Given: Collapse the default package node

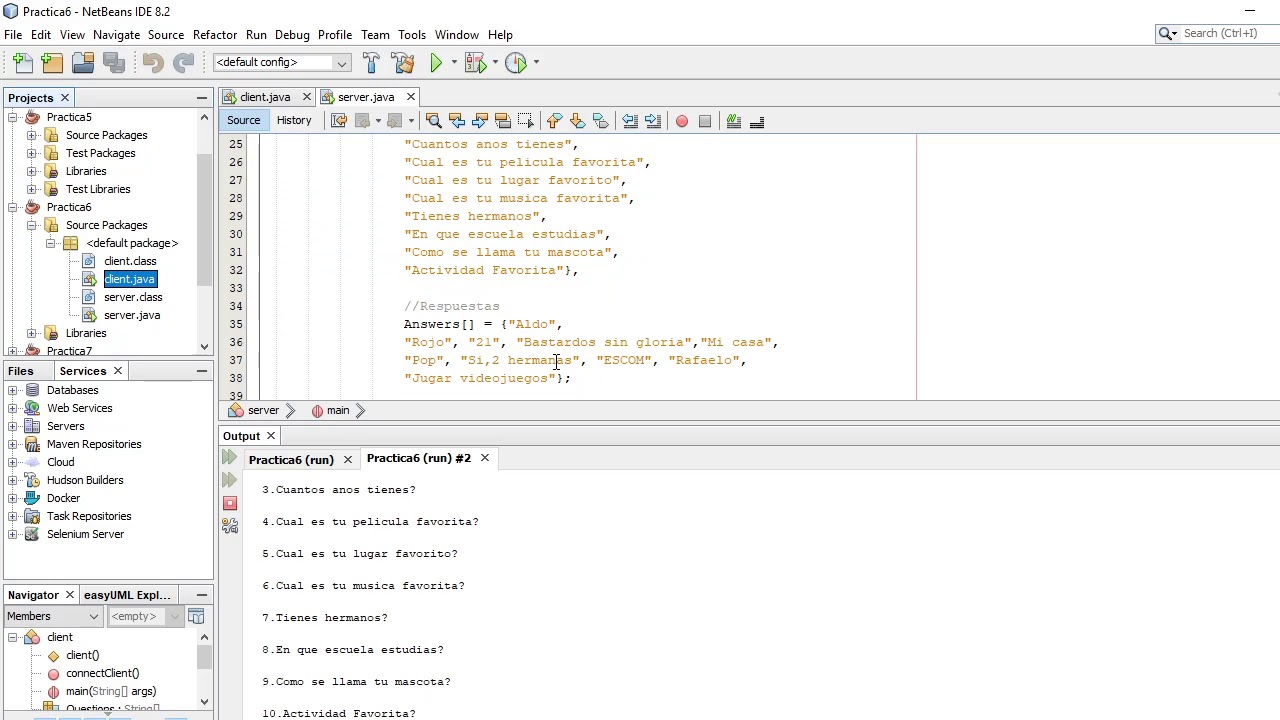Looking at the screenshot, I should click(50, 243).
